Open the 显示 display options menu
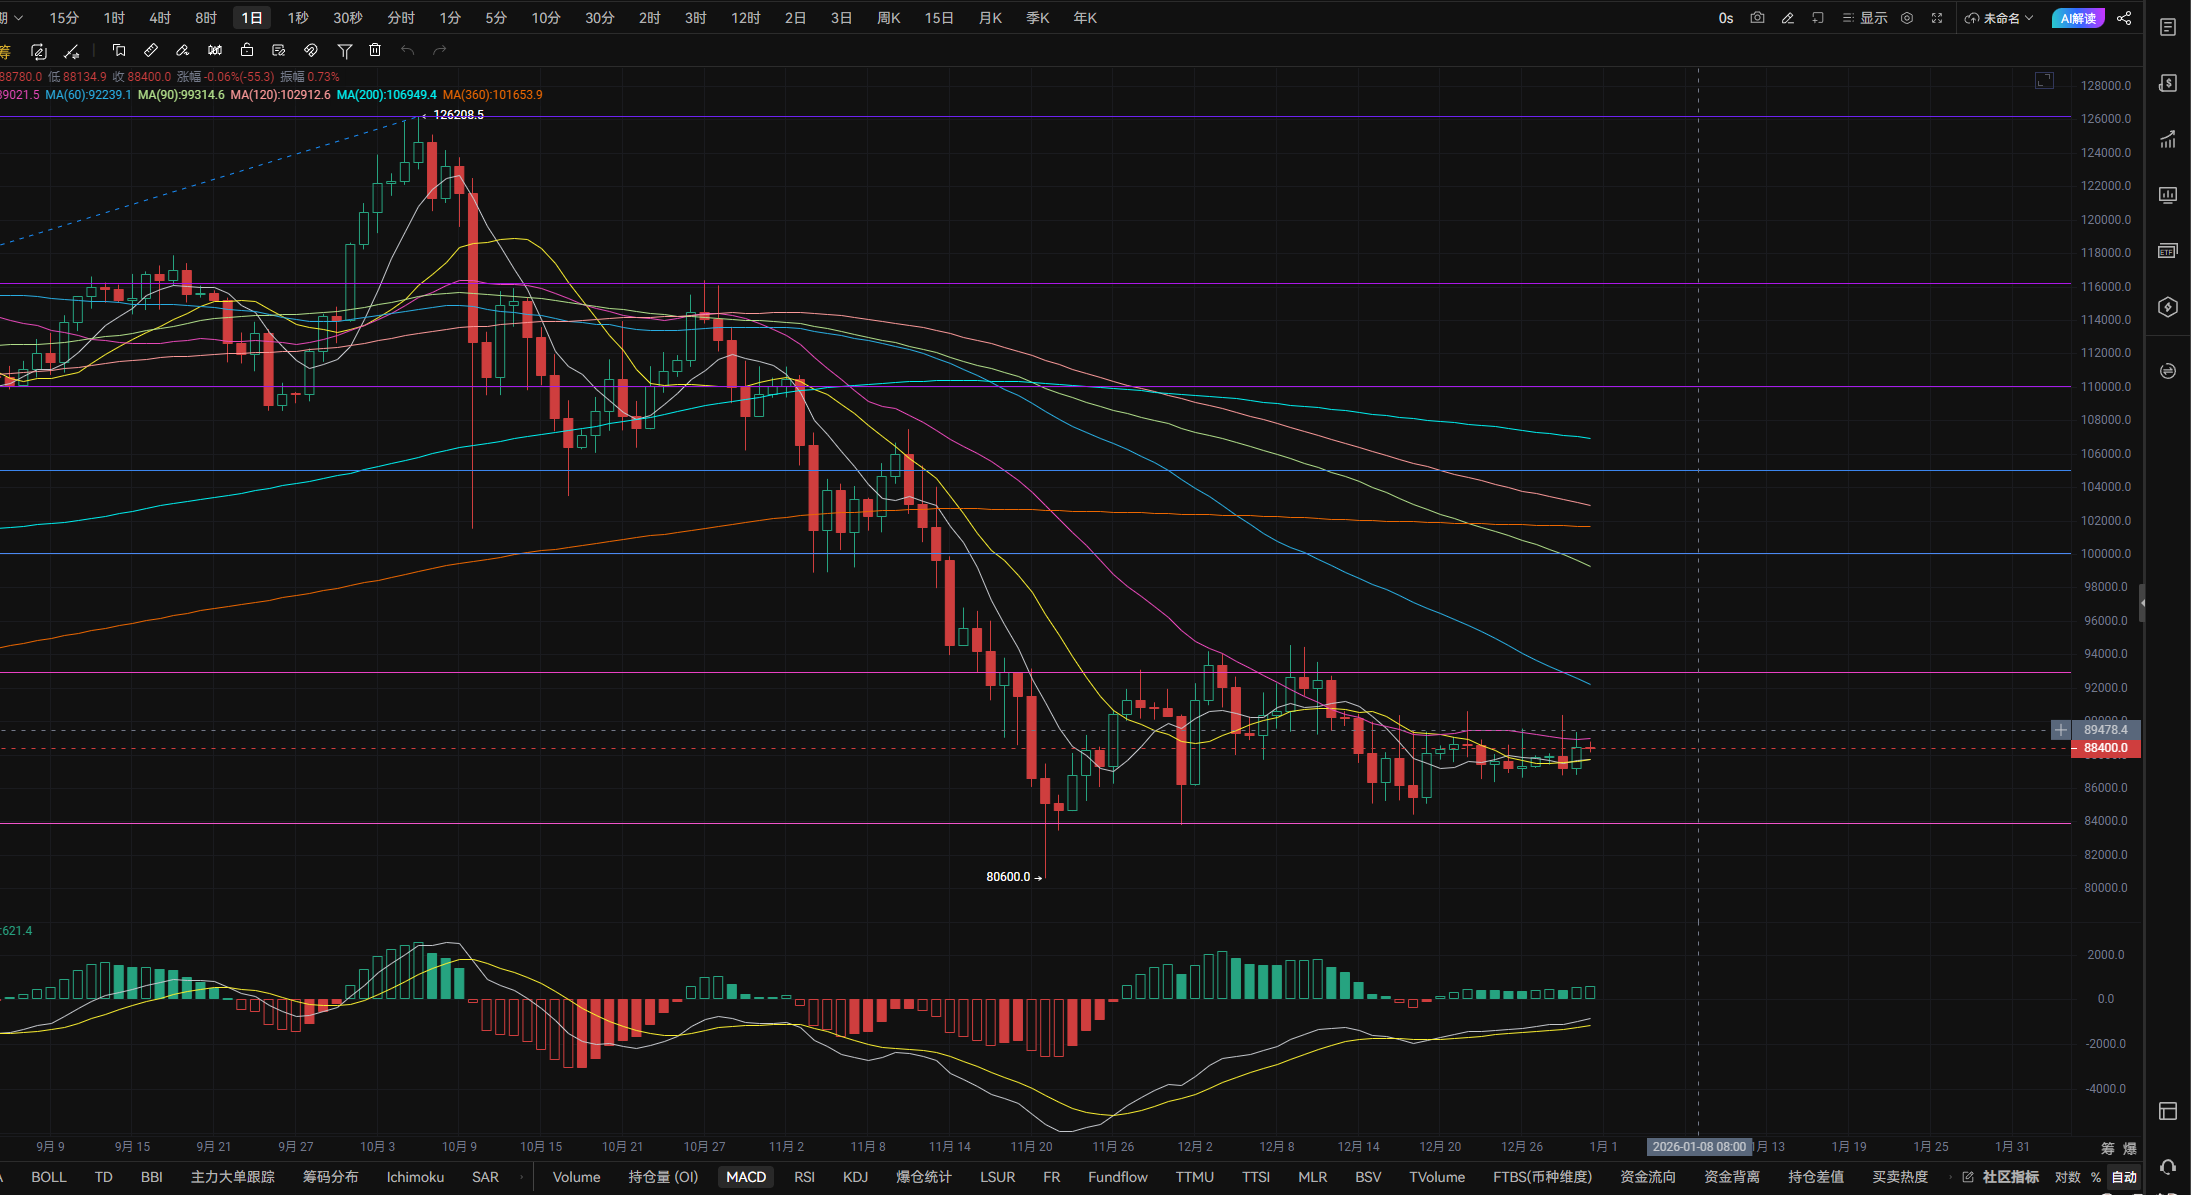Viewport: 2191px width, 1195px height. (x=1865, y=18)
